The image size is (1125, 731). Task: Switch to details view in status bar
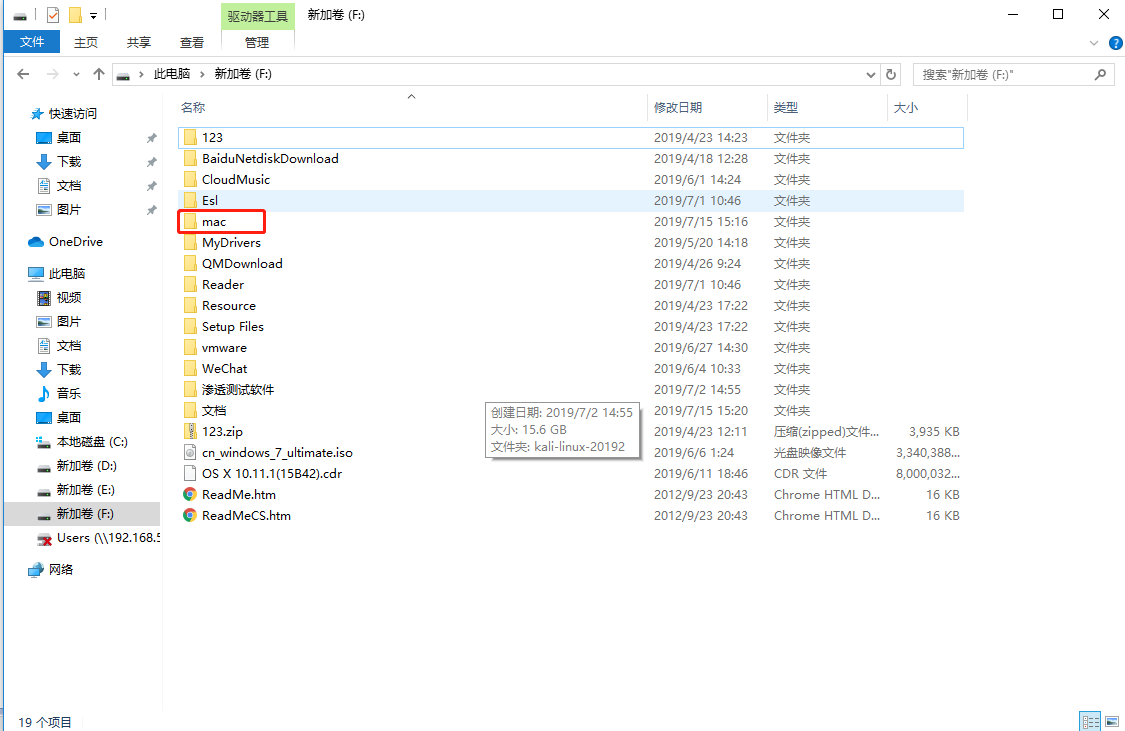tap(1090, 722)
